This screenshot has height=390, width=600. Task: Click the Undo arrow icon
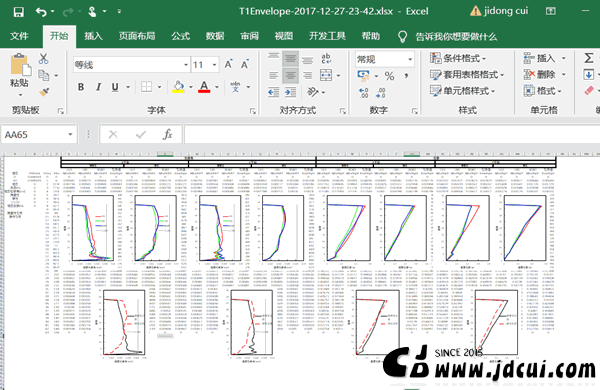pyautogui.click(x=41, y=12)
